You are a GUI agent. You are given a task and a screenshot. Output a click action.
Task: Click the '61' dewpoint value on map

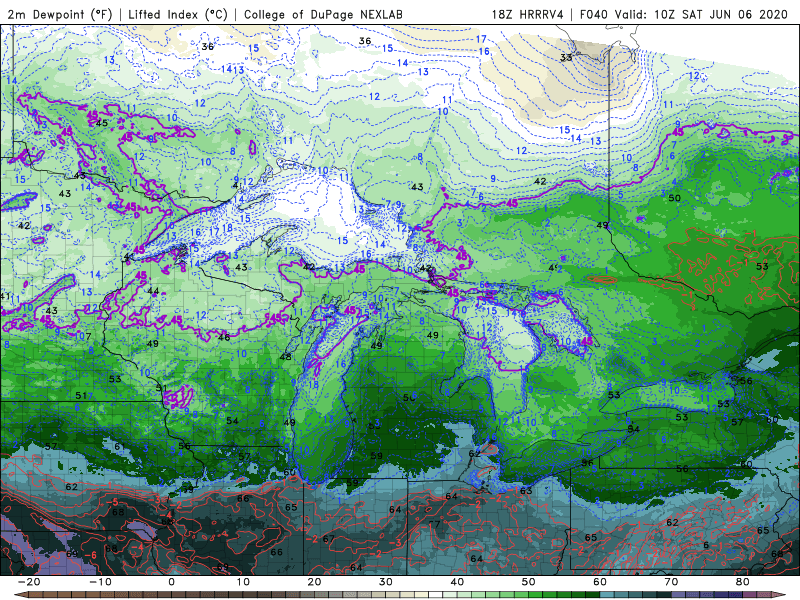(119, 446)
